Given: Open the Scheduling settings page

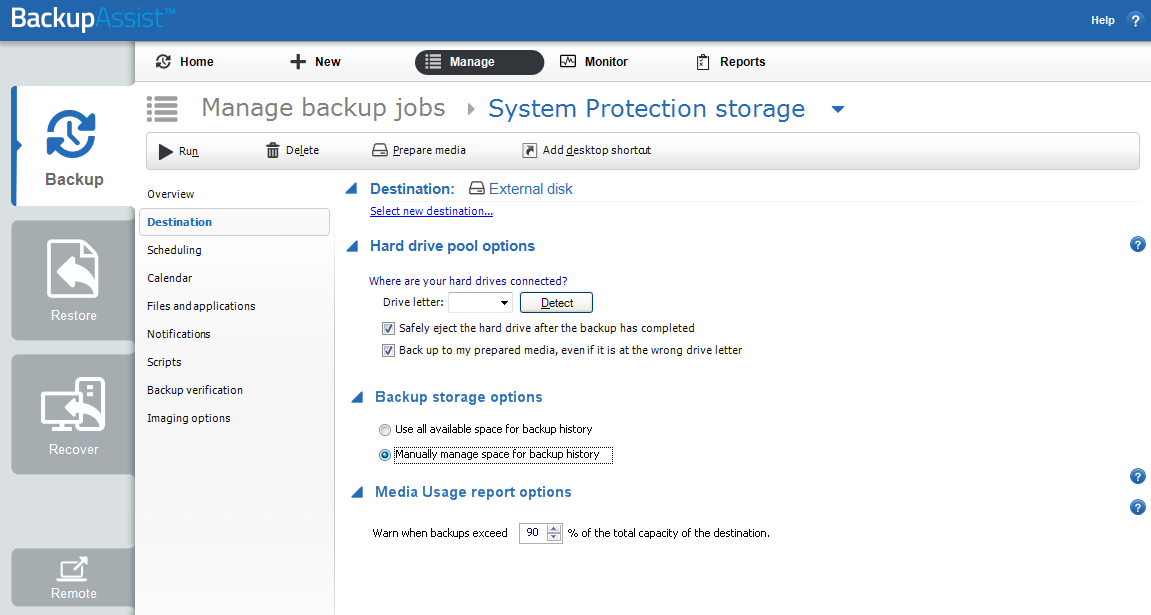Looking at the screenshot, I should 174,250.
